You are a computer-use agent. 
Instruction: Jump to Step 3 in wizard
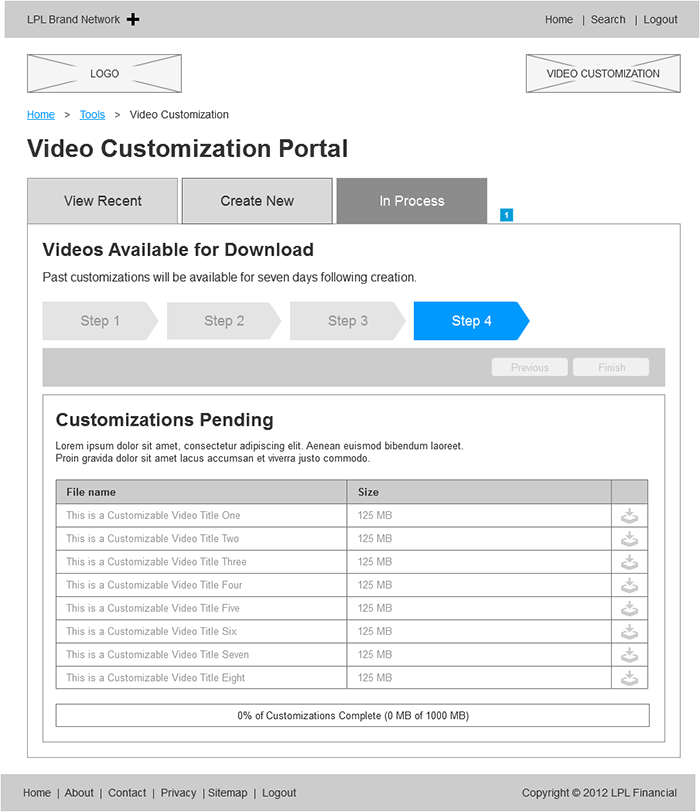347,321
